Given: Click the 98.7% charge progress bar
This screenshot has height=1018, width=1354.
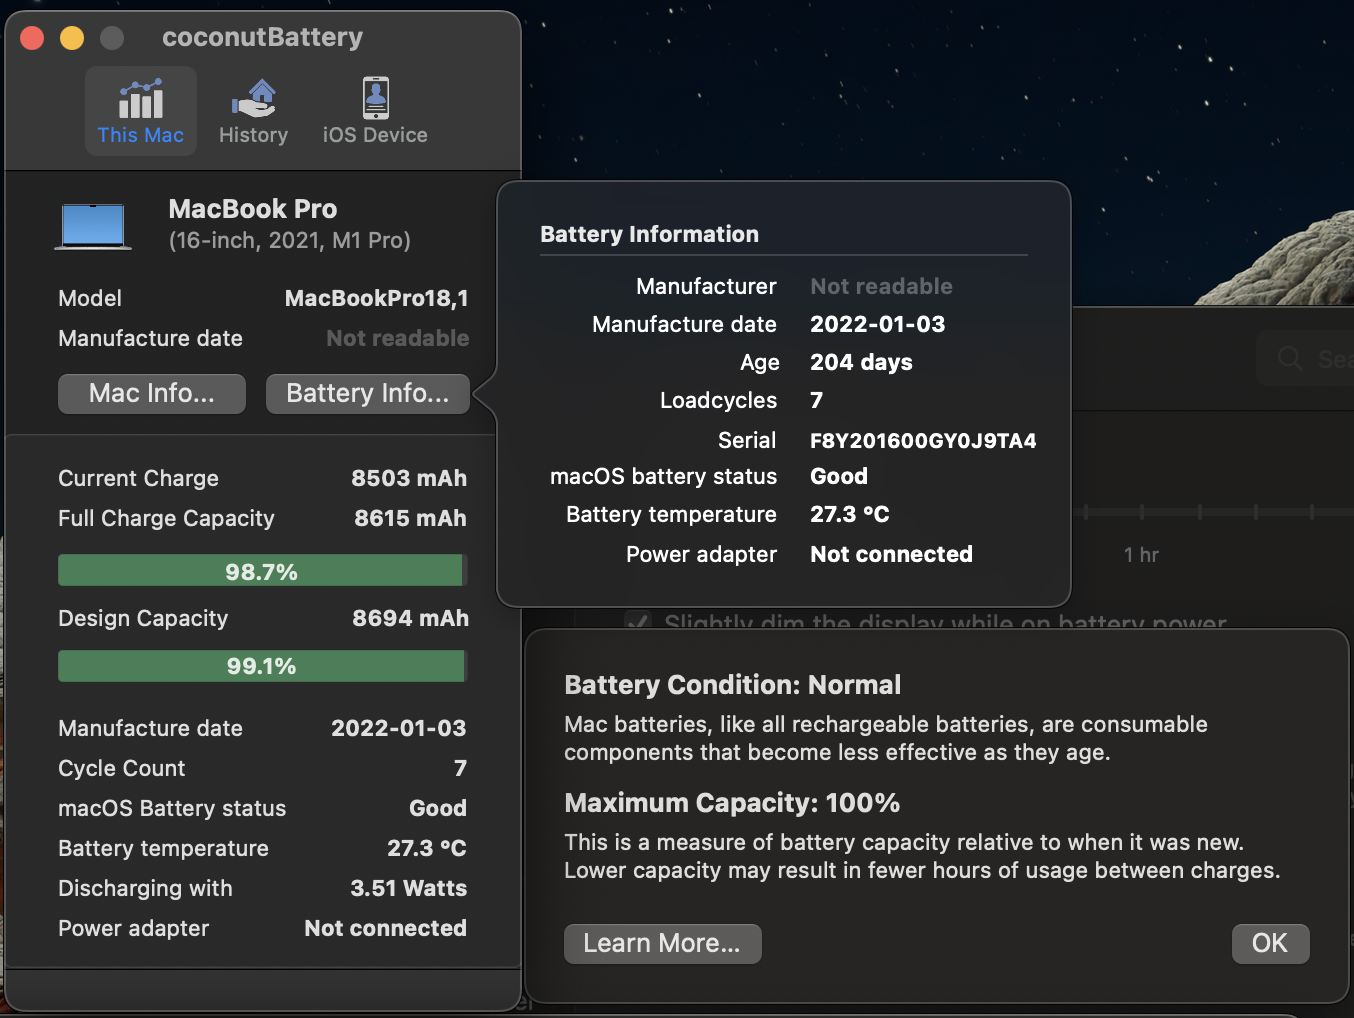Looking at the screenshot, I should click(262, 570).
